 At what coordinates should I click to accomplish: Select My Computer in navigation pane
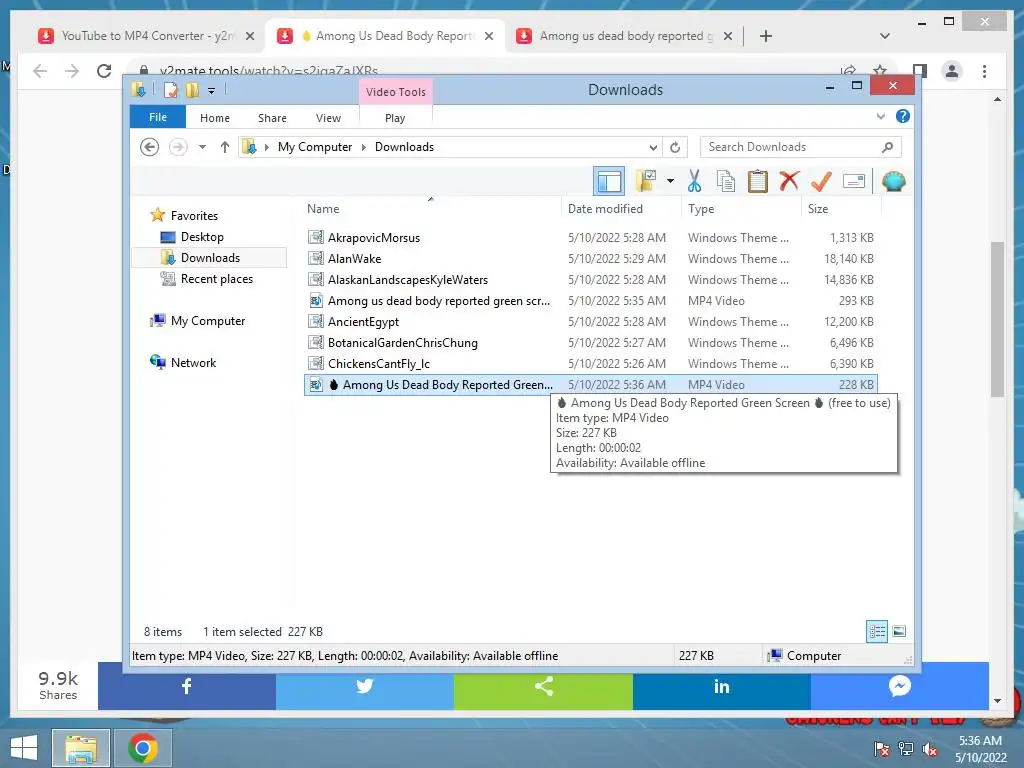pyautogui.click(x=208, y=321)
